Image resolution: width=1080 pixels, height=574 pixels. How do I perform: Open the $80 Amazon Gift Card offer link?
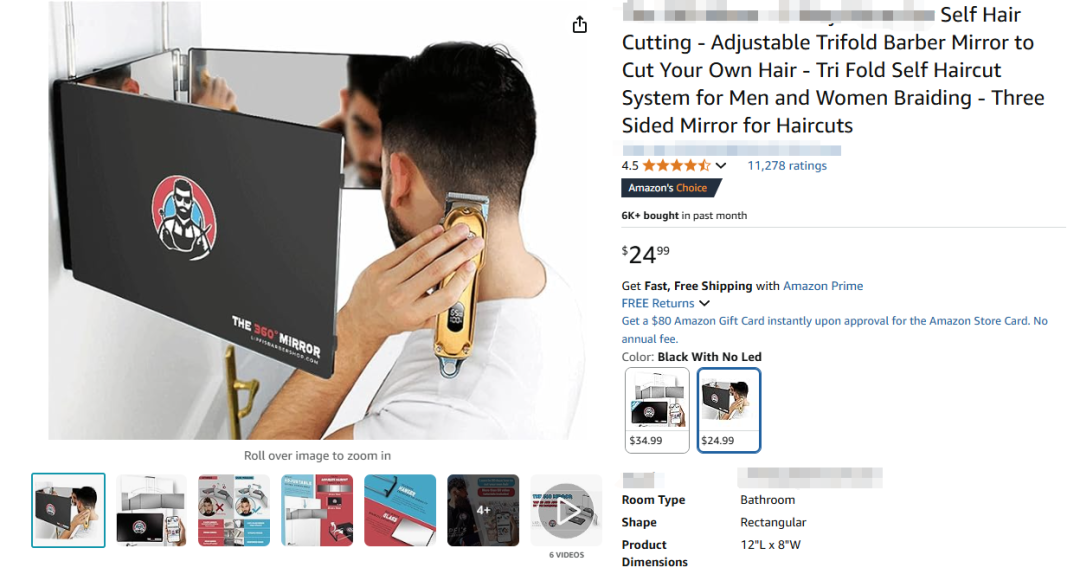click(x=834, y=329)
